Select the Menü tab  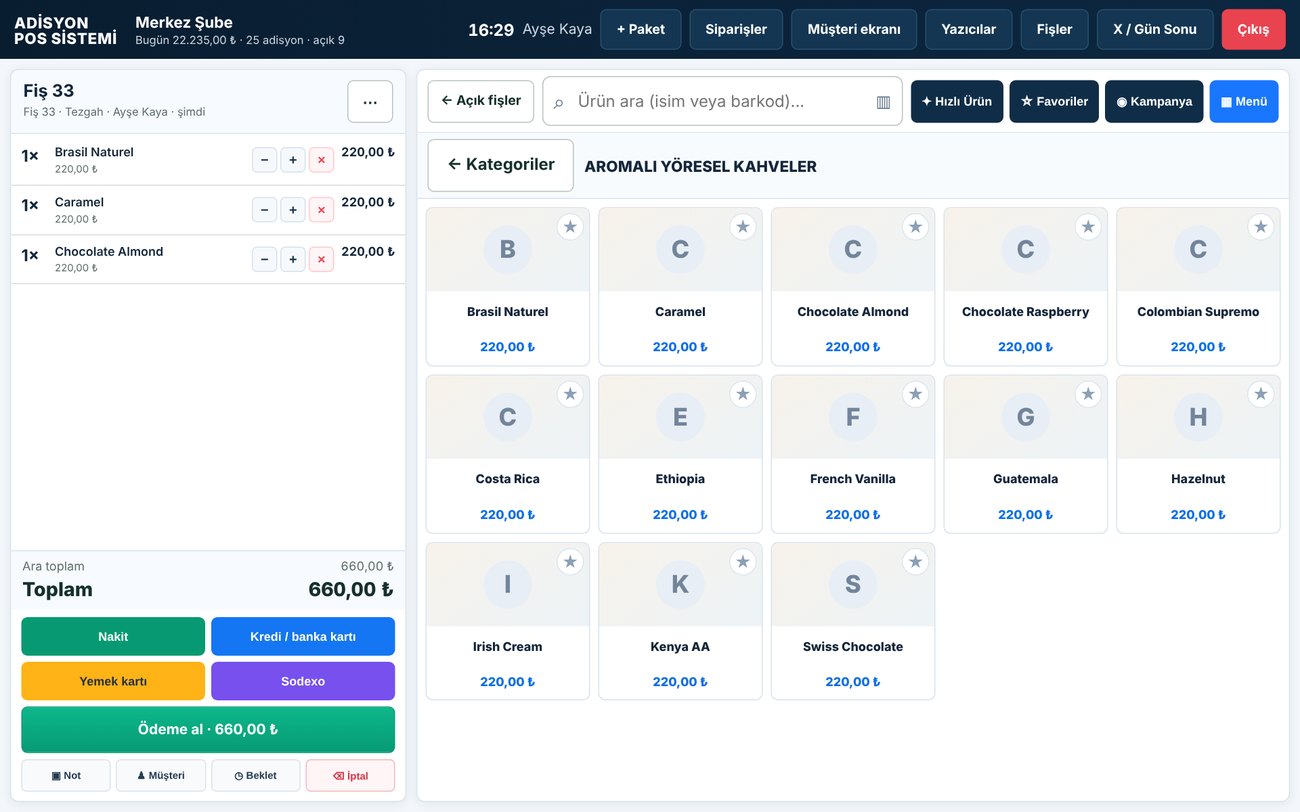click(x=1244, y=102)
